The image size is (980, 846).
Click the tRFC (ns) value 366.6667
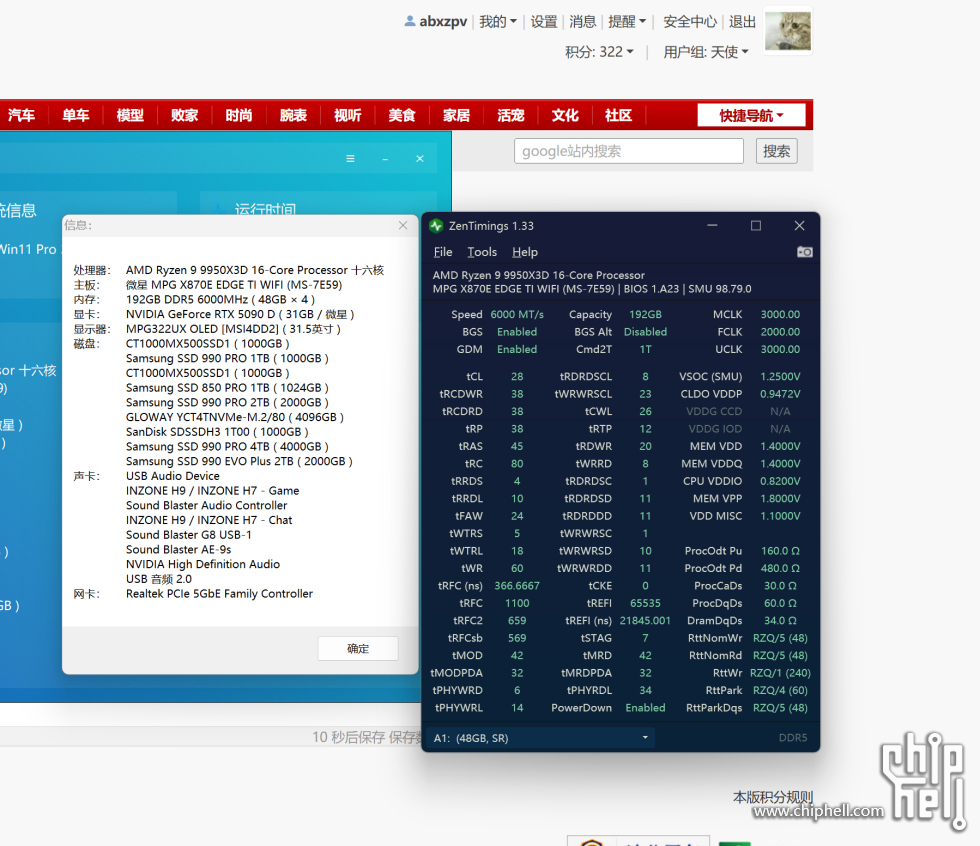[x=517, y=585]
